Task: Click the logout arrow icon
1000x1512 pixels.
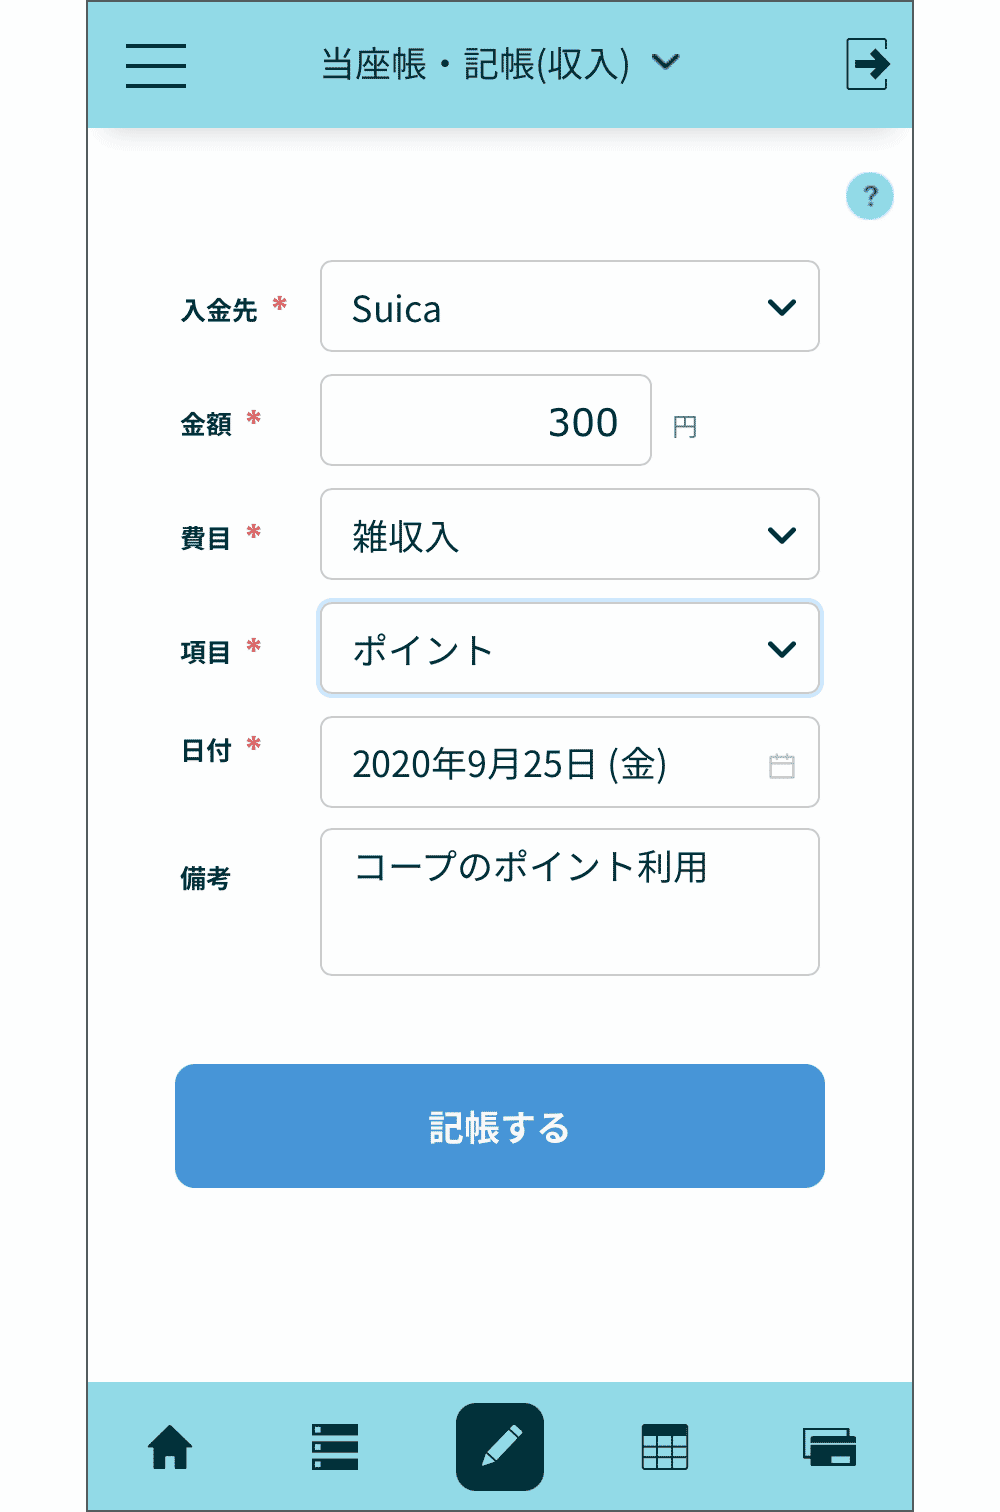Action: click(867, 65)
